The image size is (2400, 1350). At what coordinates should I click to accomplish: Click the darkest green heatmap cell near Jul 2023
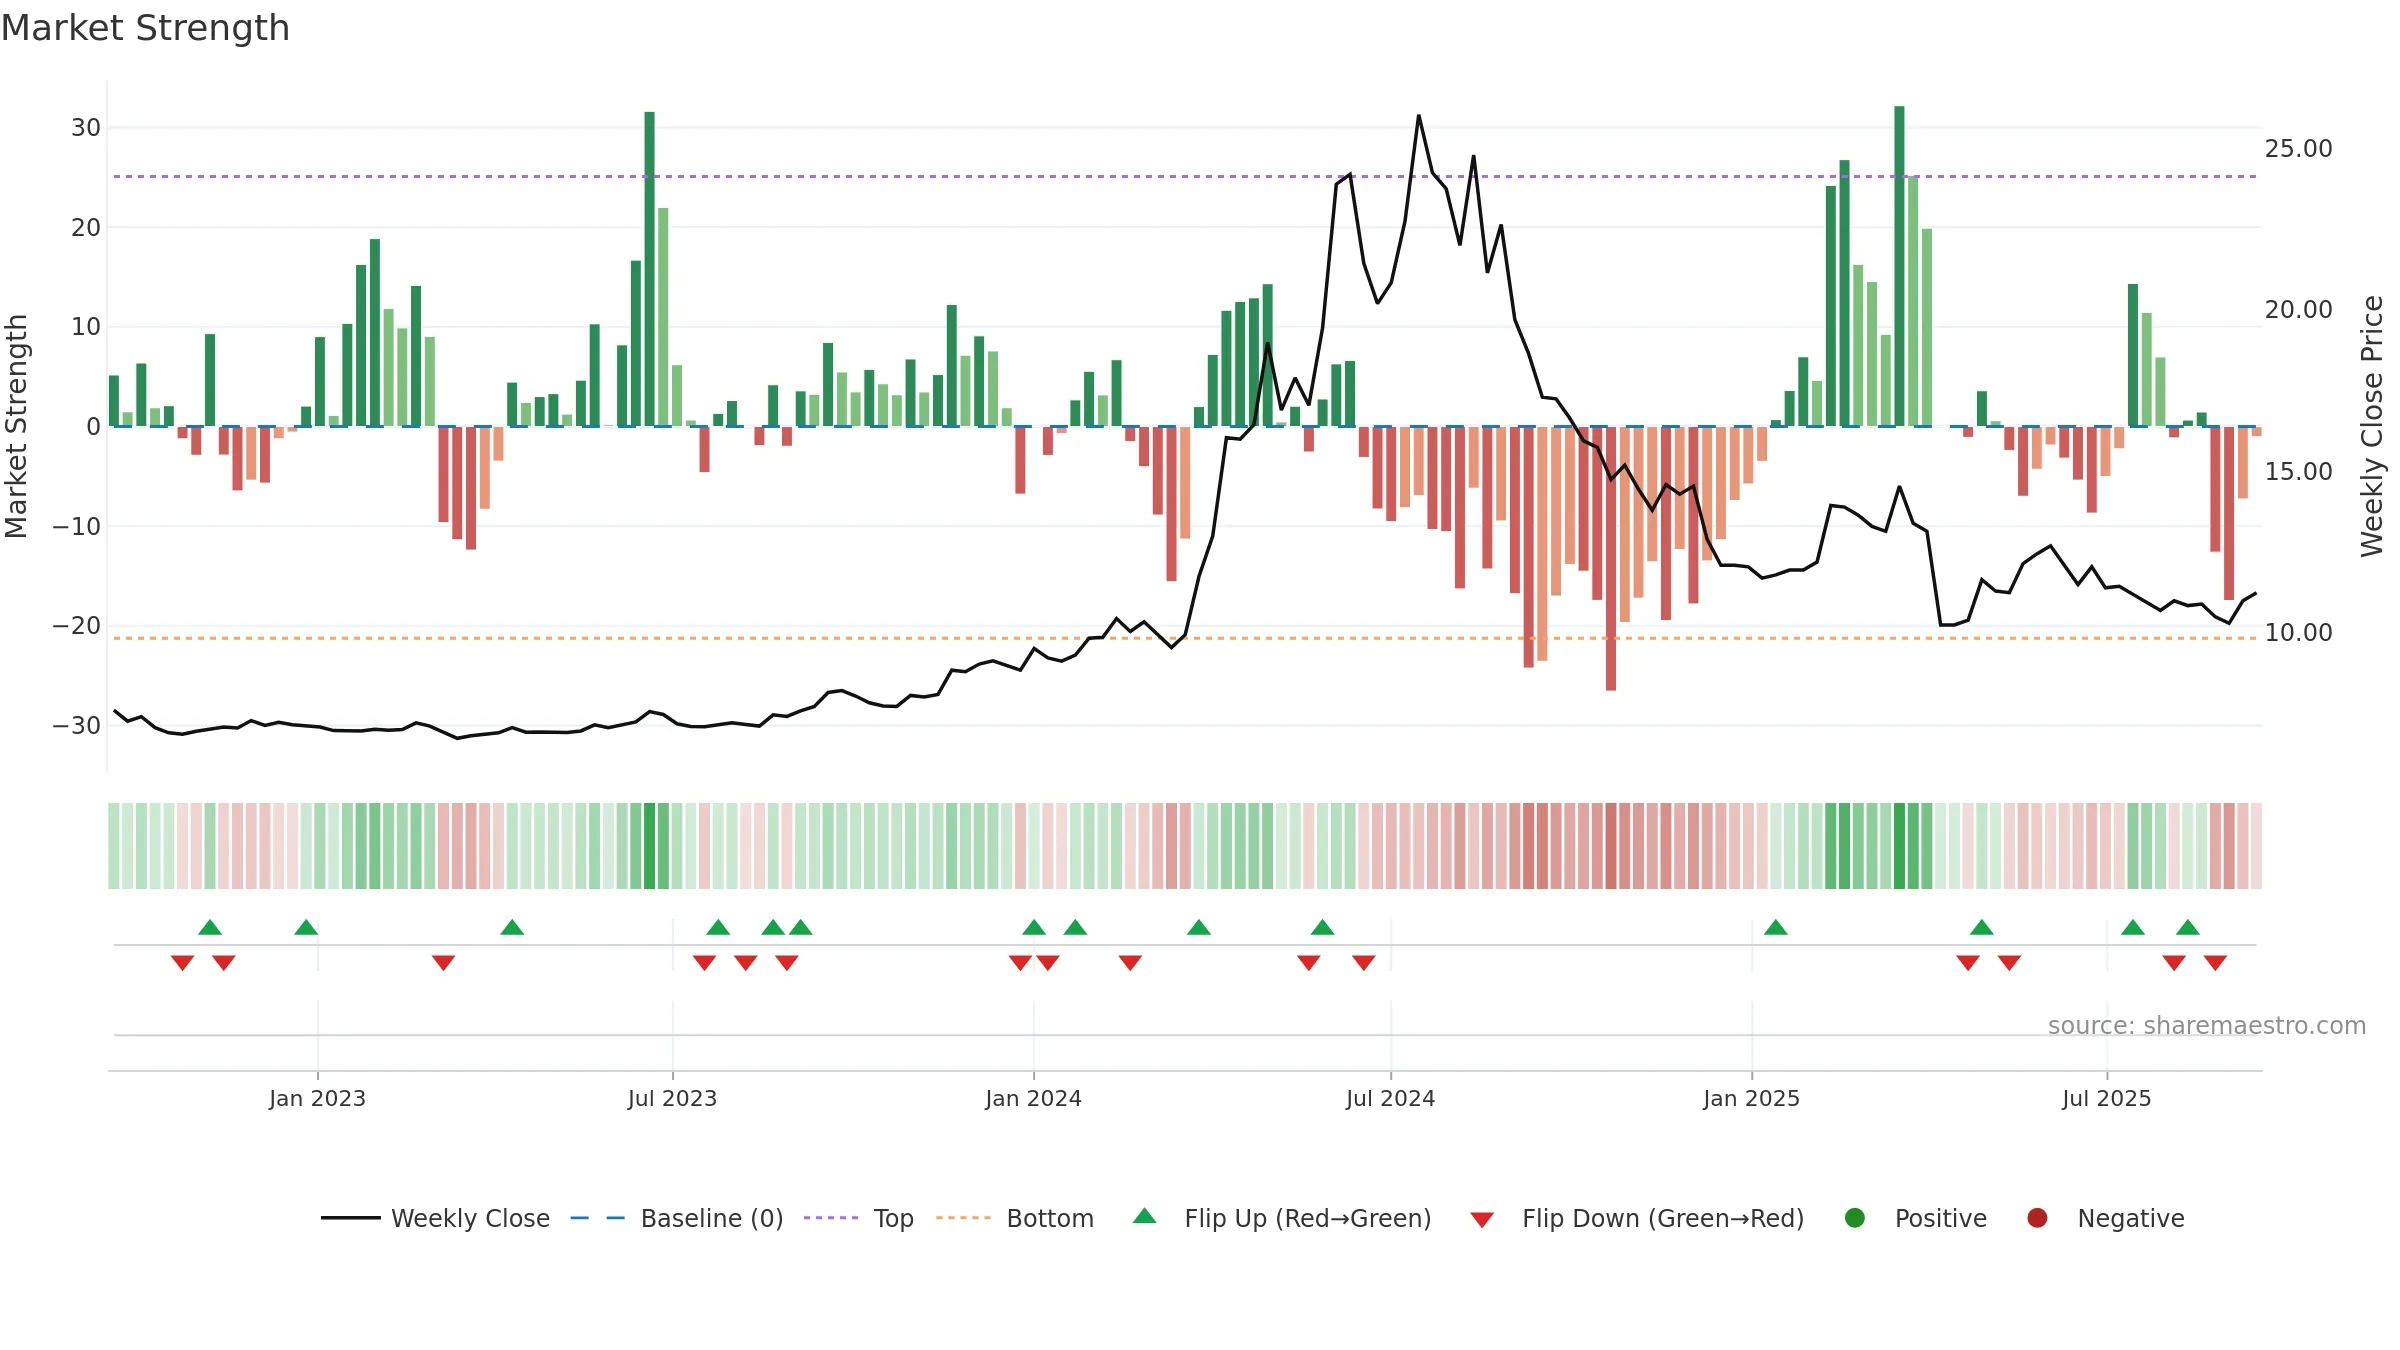[649, 845]
